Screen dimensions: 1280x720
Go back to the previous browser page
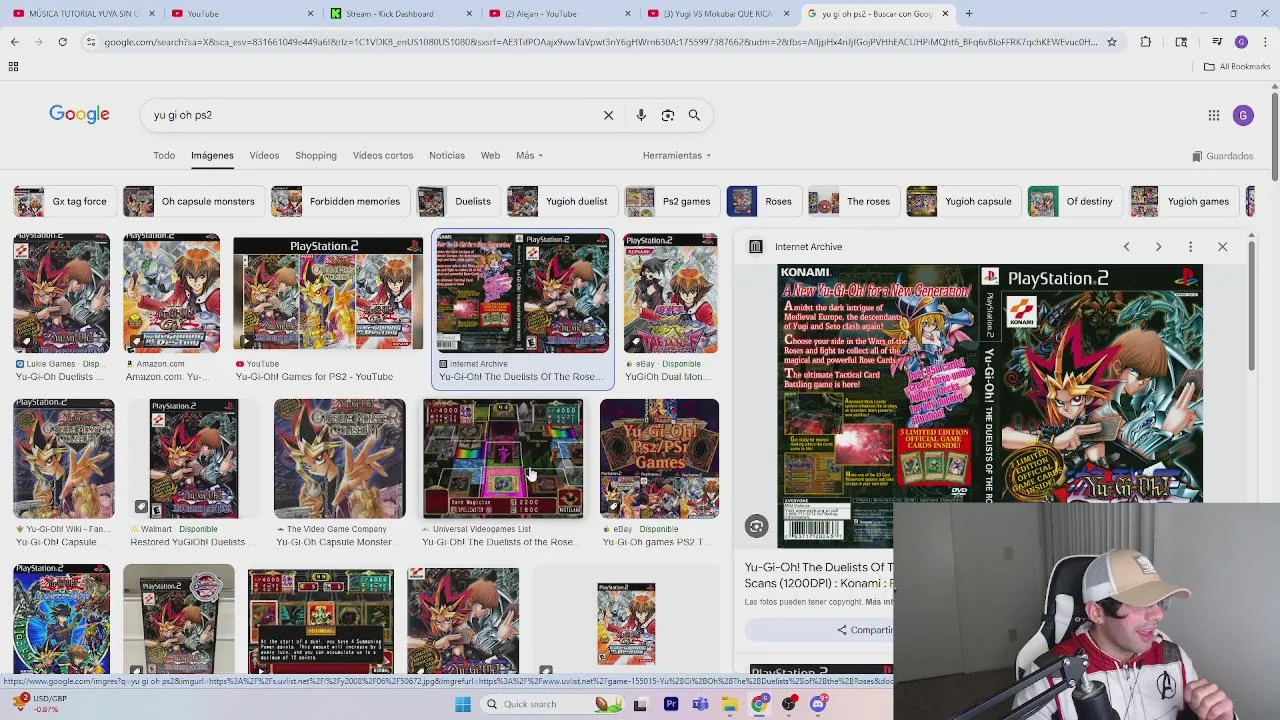coord(15,42)
